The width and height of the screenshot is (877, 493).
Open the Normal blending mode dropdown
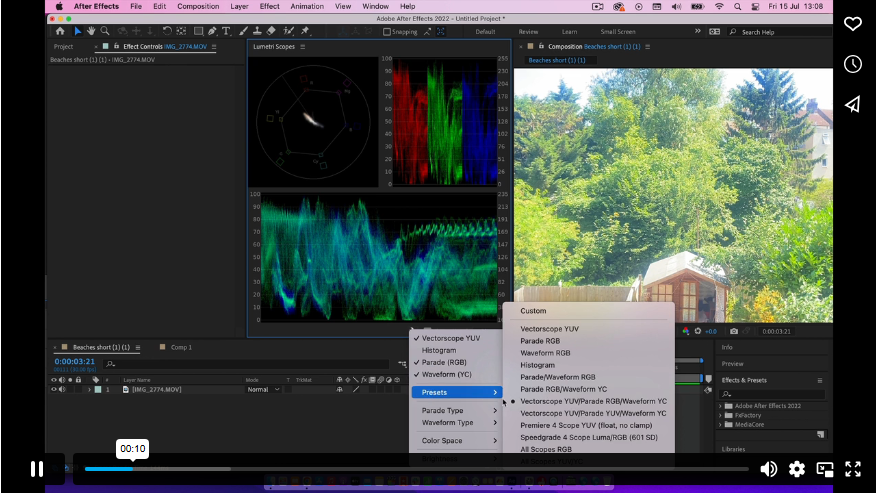[x=263, y=389]
